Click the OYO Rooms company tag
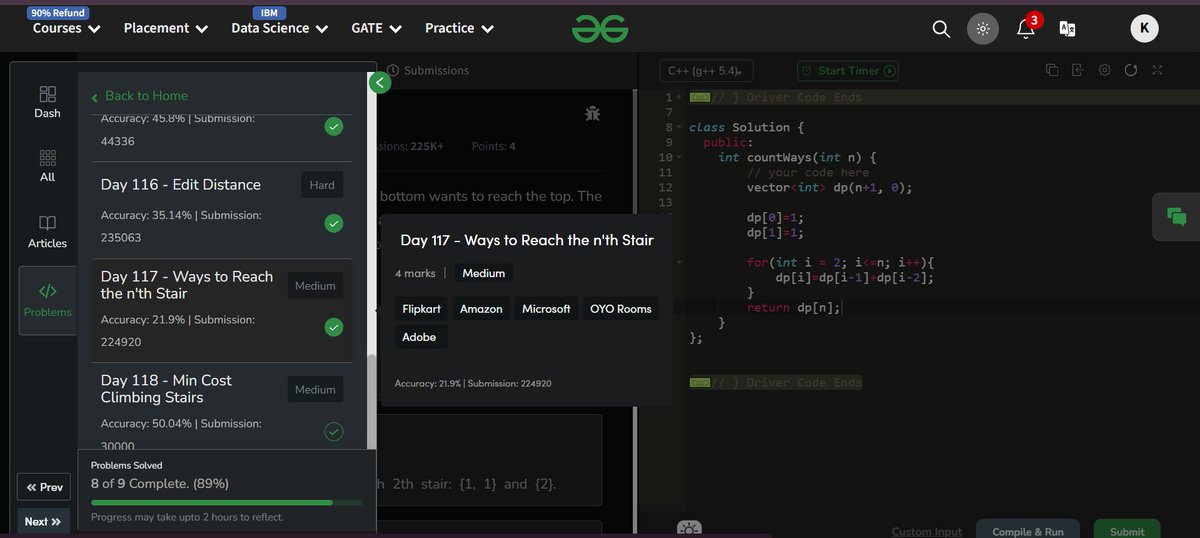1200x538 pixels. point(621,309)
